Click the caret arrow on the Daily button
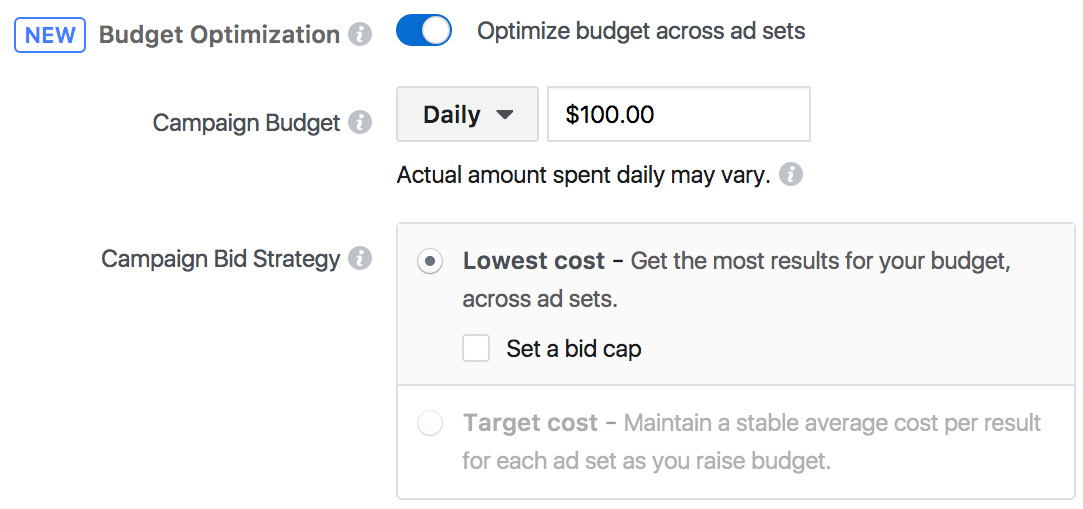 click(x=504, y=114)
